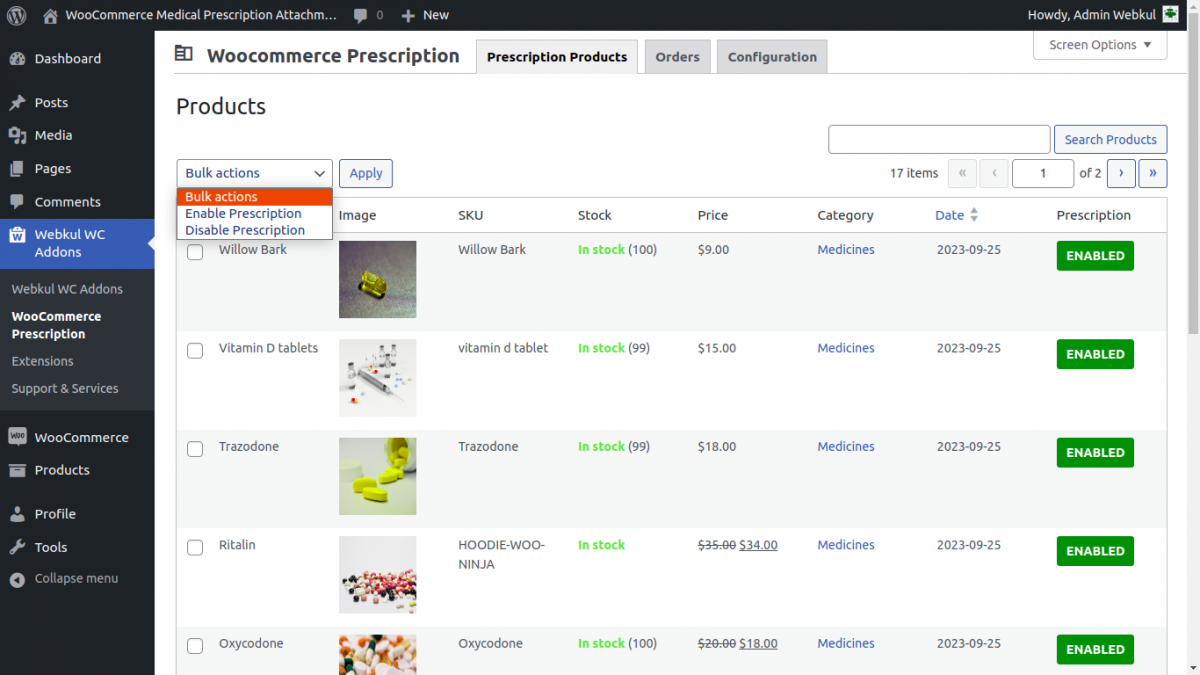
Task: Open the admin user avatar
Action: pos(1170,15)
